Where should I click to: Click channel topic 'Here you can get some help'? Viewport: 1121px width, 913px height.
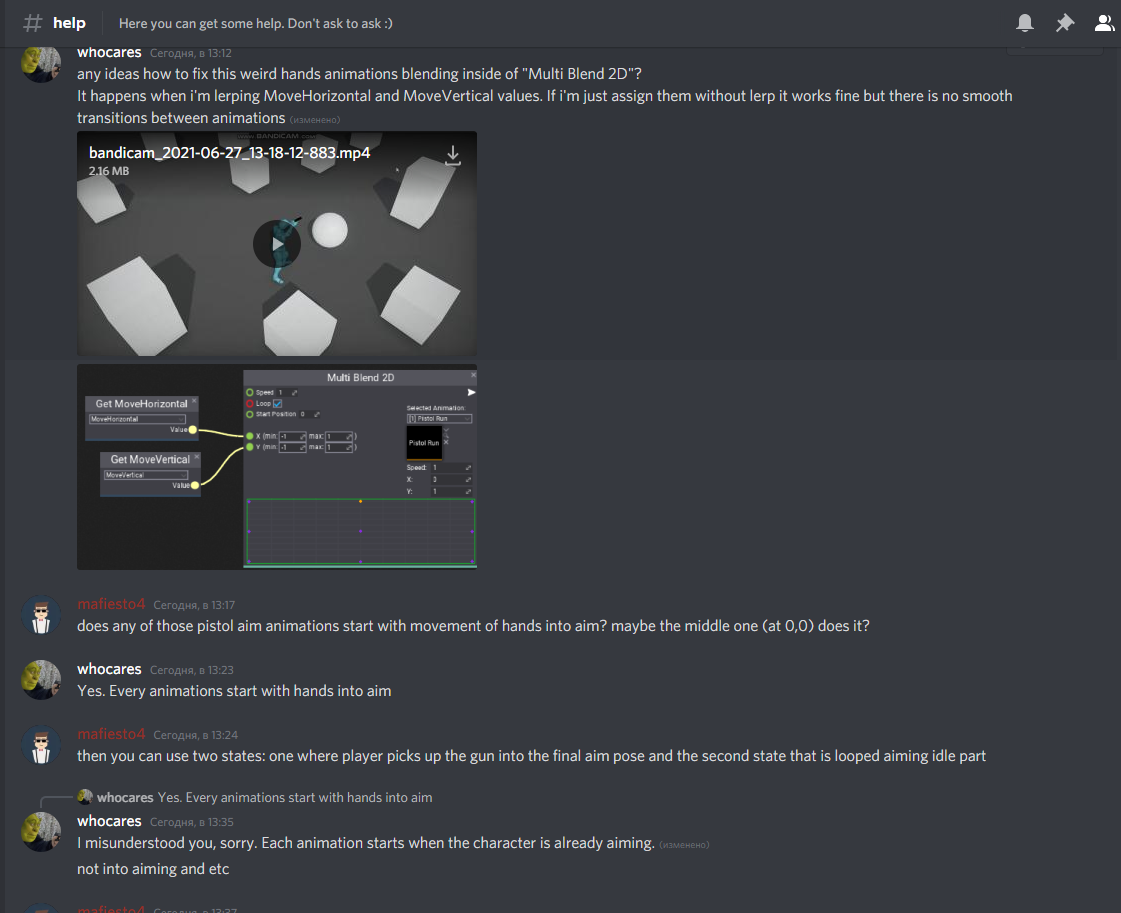pos(255,23)
